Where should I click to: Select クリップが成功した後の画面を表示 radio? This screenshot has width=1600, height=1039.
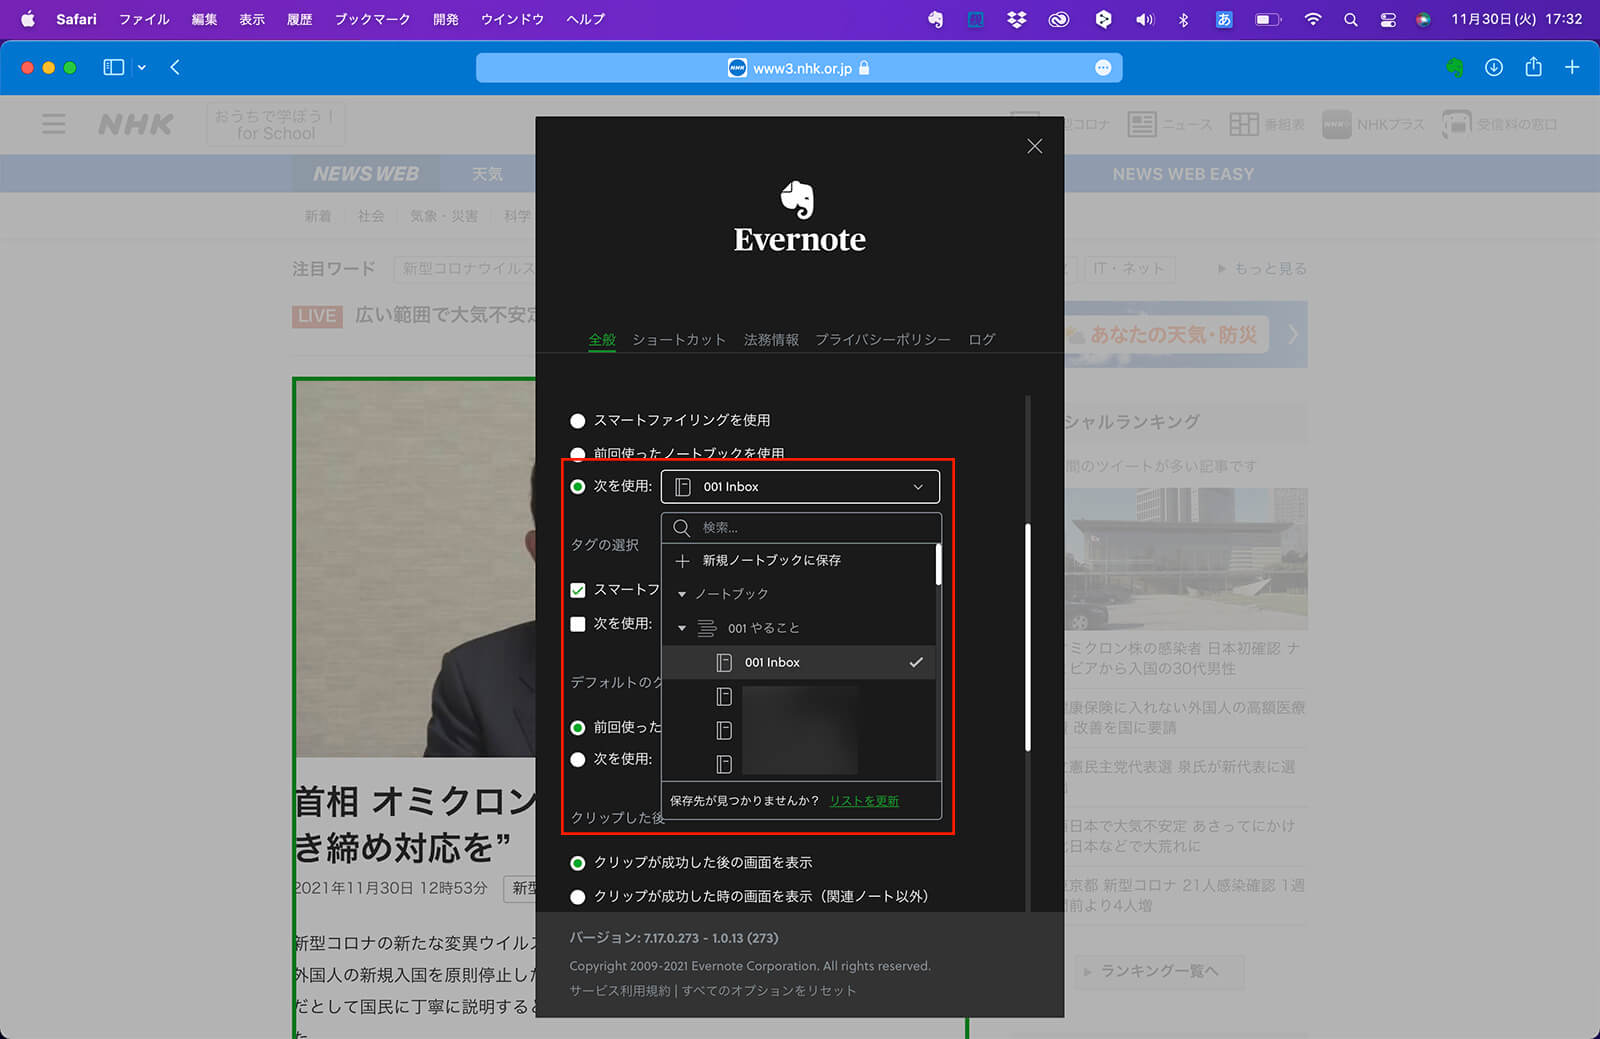pos(577,863)
